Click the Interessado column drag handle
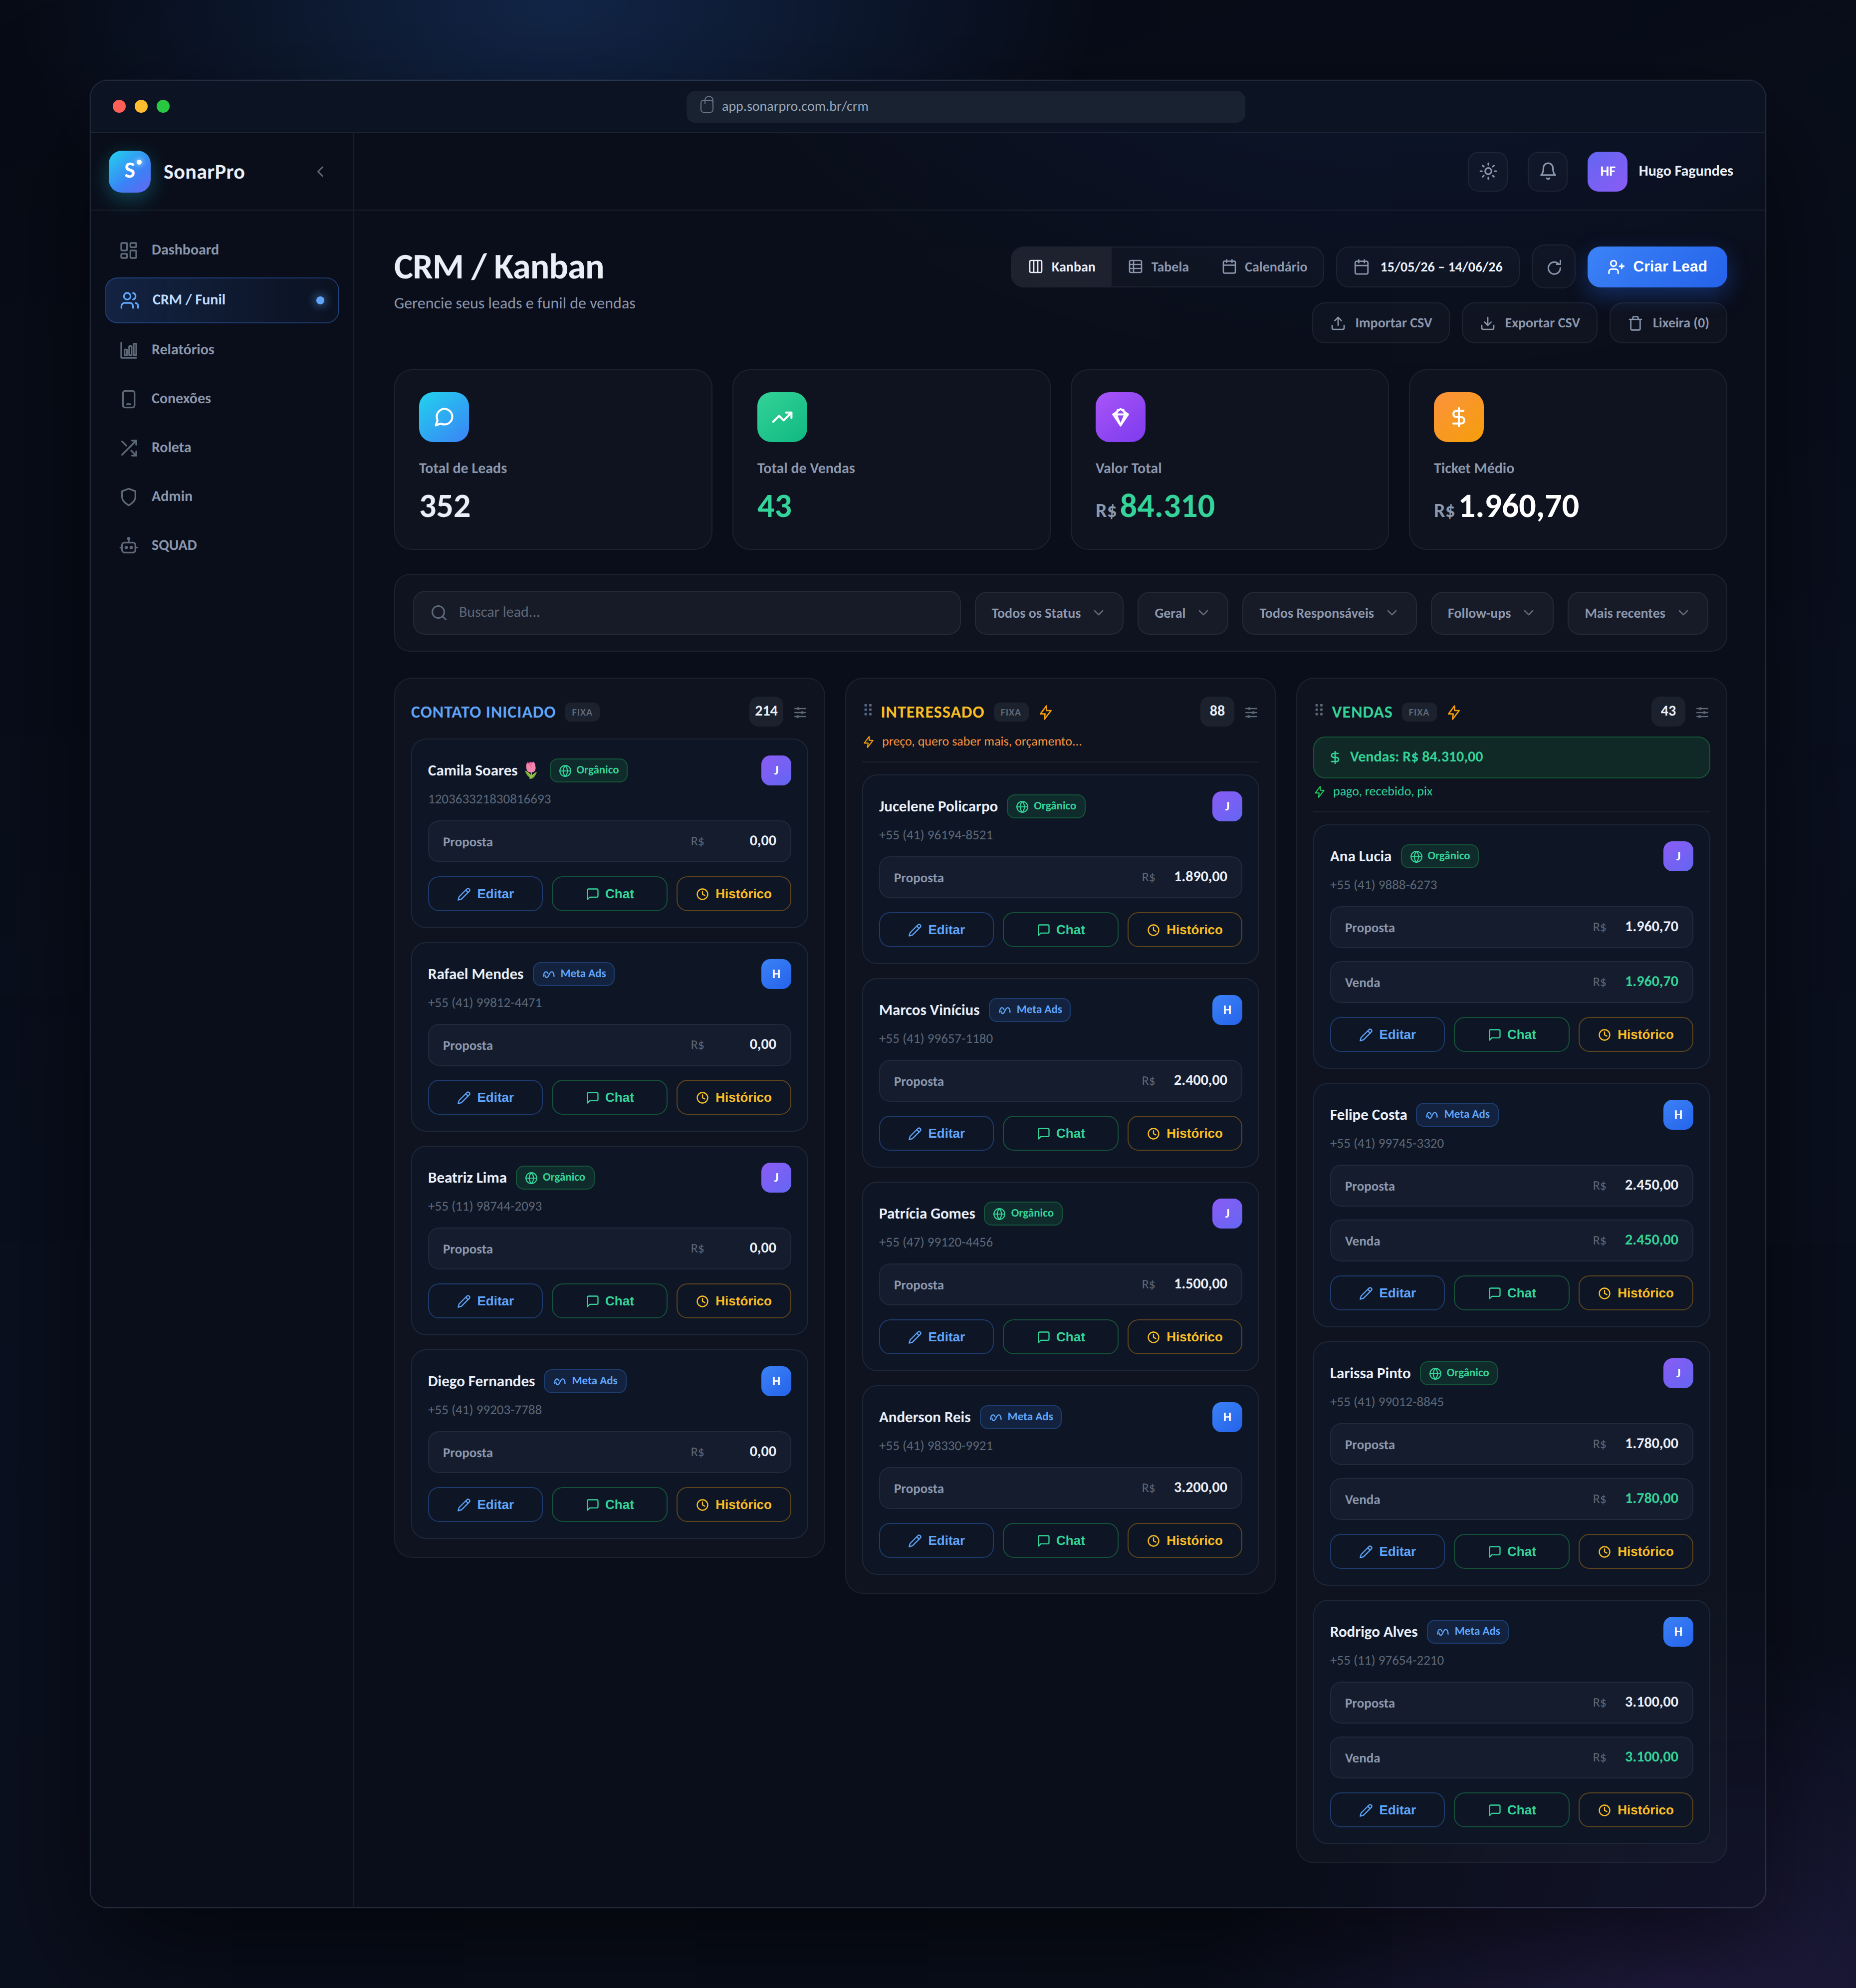1856x1988 pixels. point(868,710)
